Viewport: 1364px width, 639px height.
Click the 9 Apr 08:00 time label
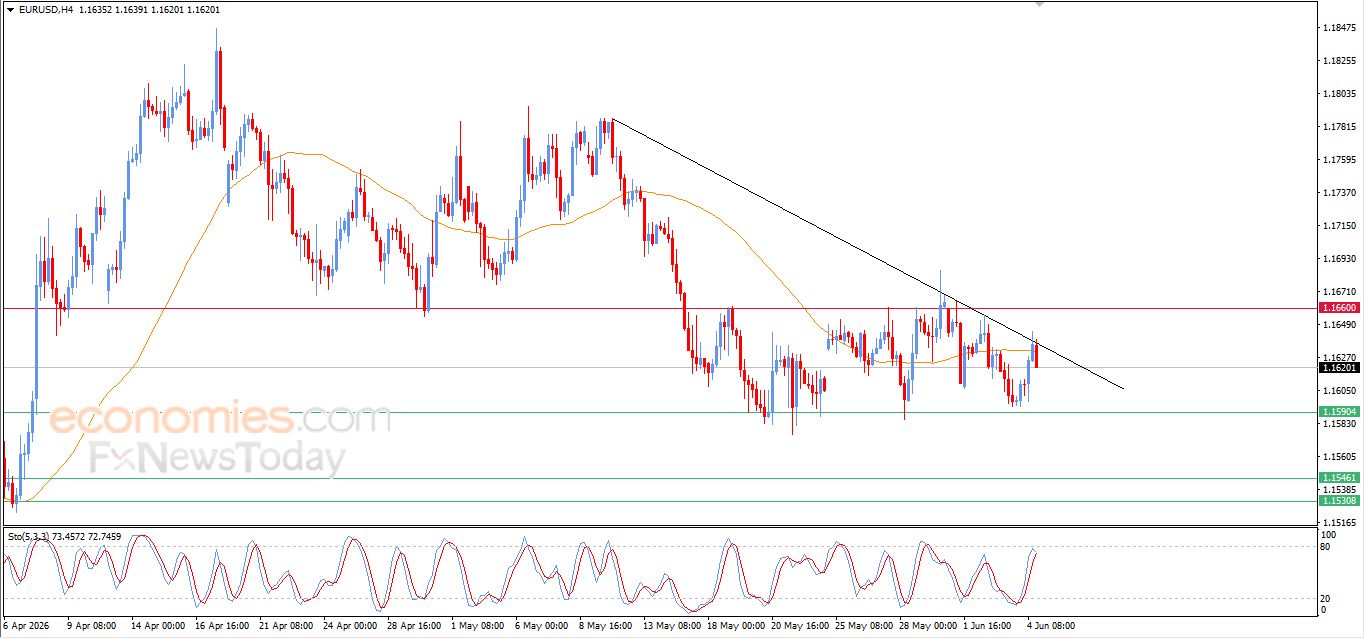tap(92, 626)
